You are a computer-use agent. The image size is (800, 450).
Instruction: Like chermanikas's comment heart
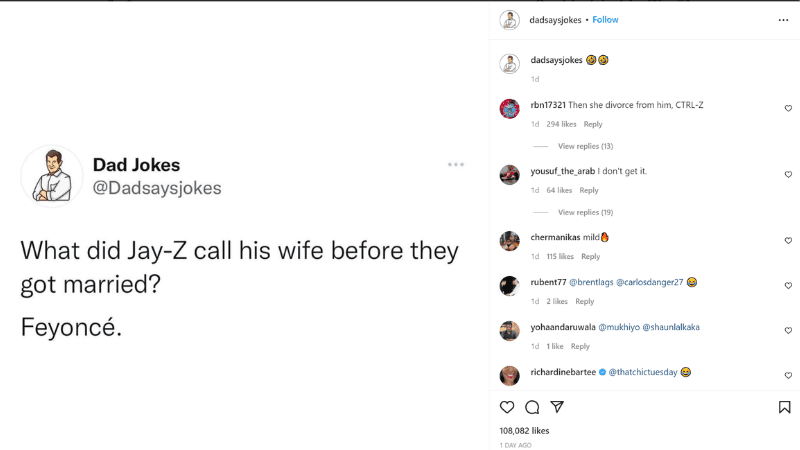pyautogui.click(x=788, y=241)
